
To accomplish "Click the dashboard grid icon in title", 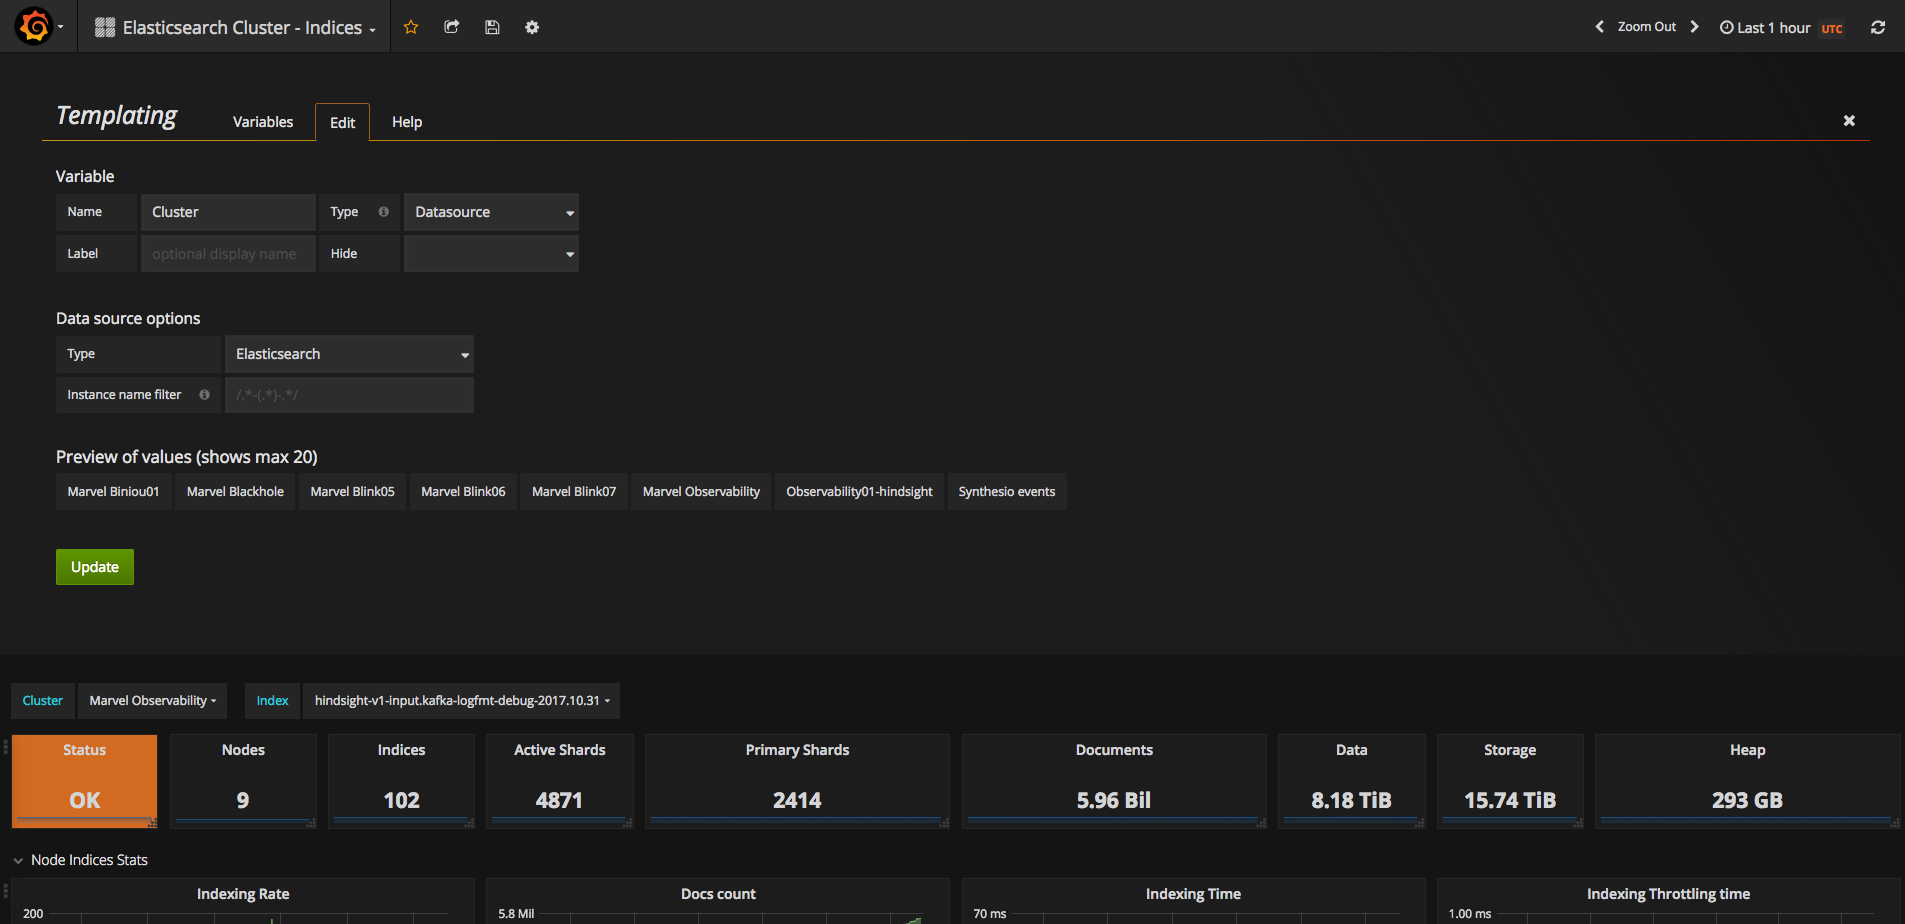I will coord(105,27).
